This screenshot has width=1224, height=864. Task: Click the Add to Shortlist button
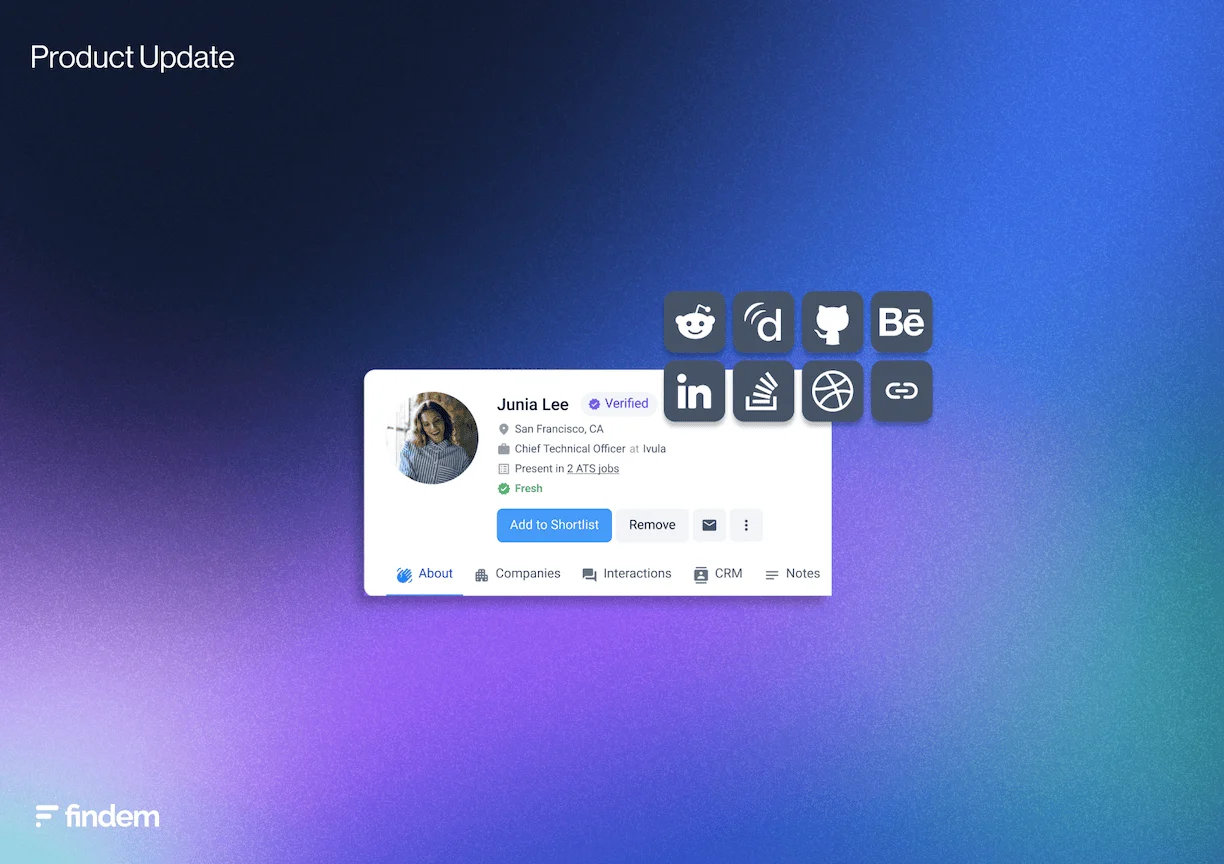point(554,525)
